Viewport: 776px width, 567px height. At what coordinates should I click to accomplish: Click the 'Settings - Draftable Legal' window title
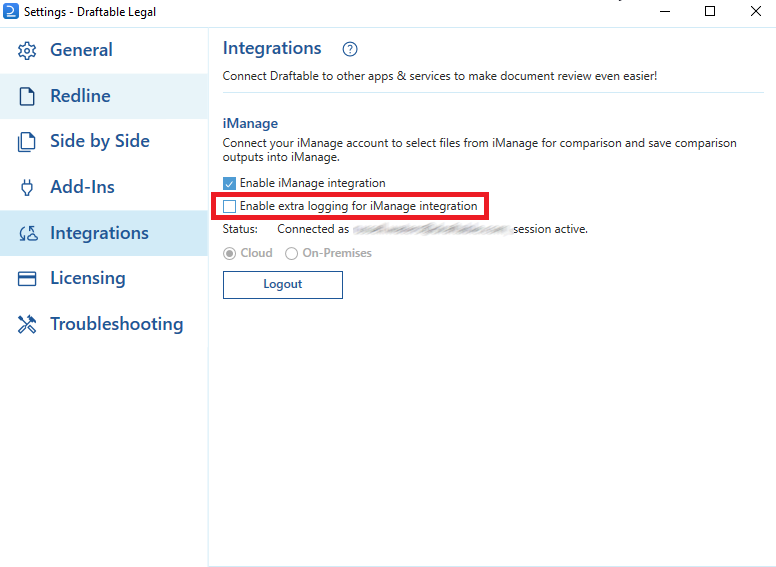pos(90,12)
